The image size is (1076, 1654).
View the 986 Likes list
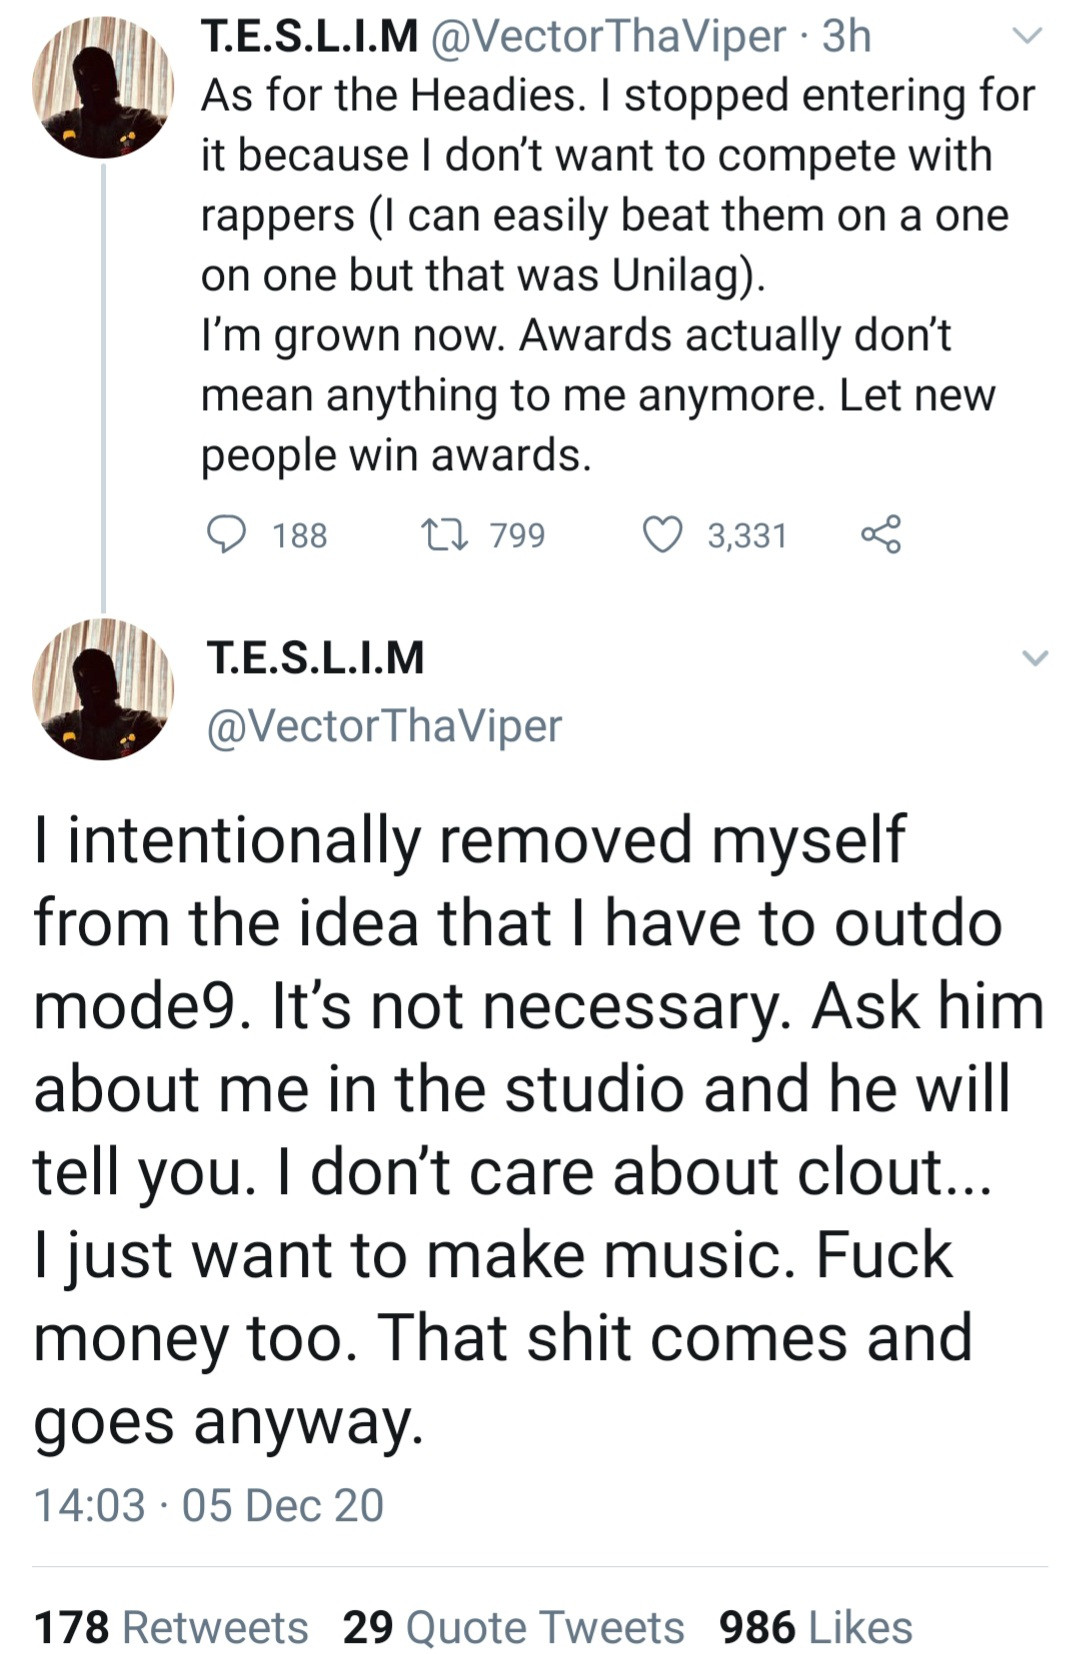[x=815, y=1627]
